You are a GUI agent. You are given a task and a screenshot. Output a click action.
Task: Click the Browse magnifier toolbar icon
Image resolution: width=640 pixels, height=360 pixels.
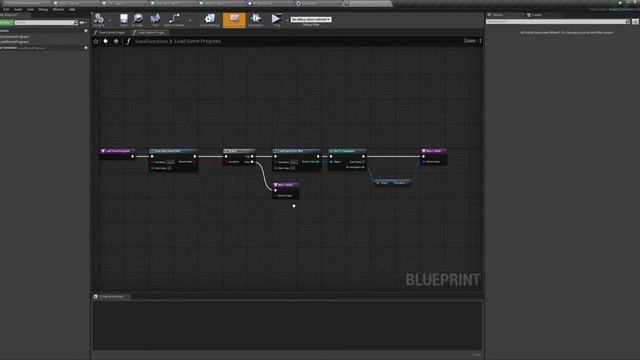click(x=138, y=20)
